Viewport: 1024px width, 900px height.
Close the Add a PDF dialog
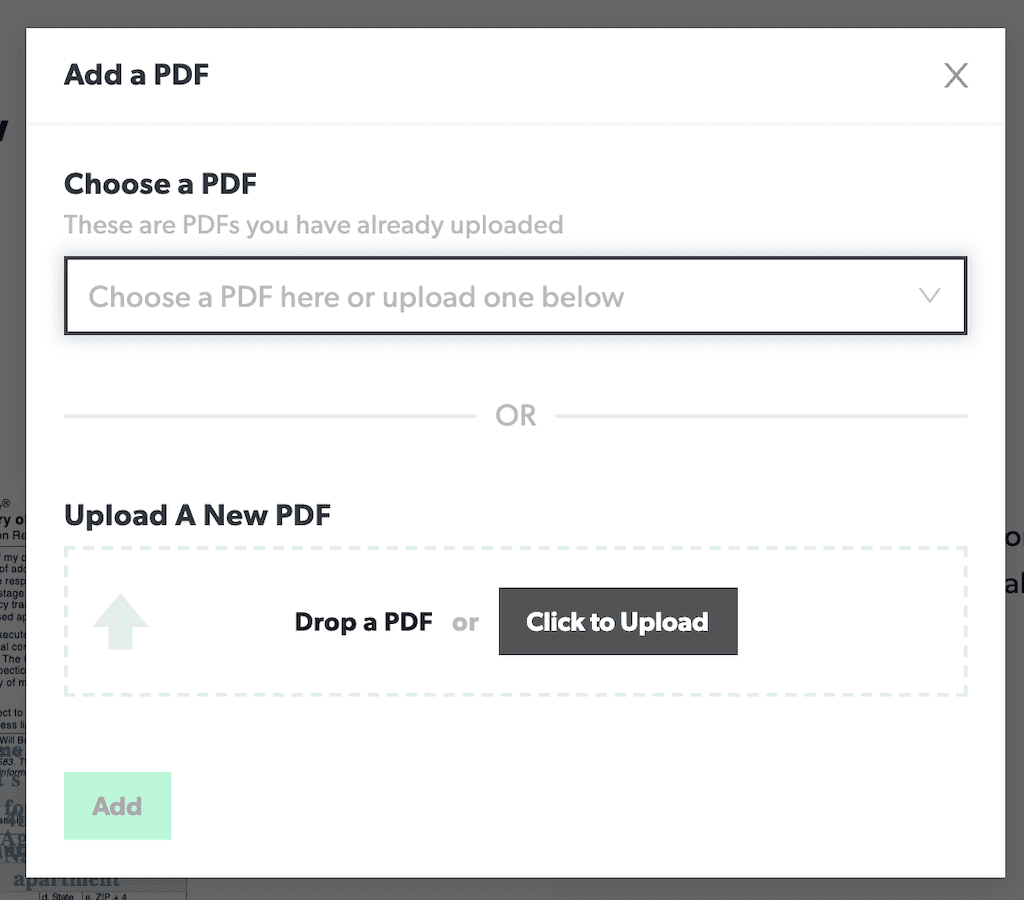[956, 76]
